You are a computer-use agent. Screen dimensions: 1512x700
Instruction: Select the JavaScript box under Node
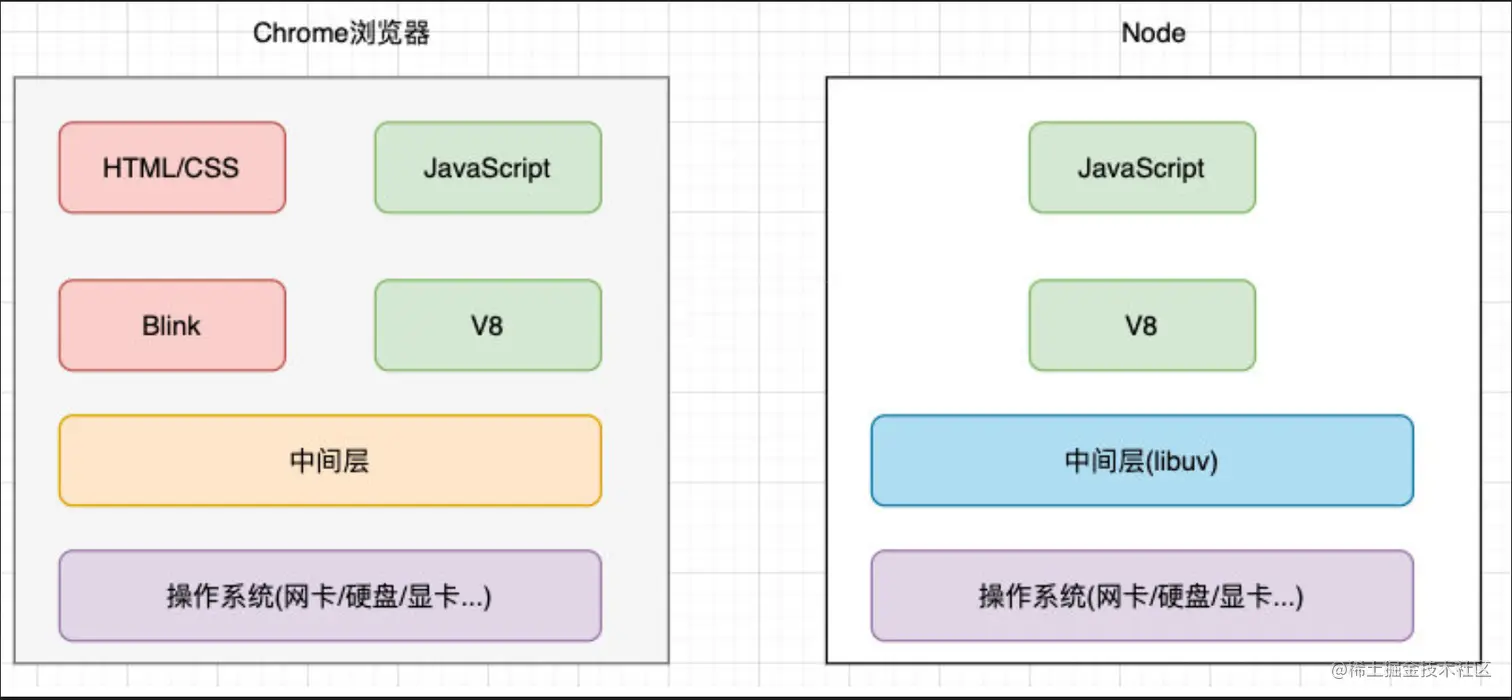(1142, 167)
